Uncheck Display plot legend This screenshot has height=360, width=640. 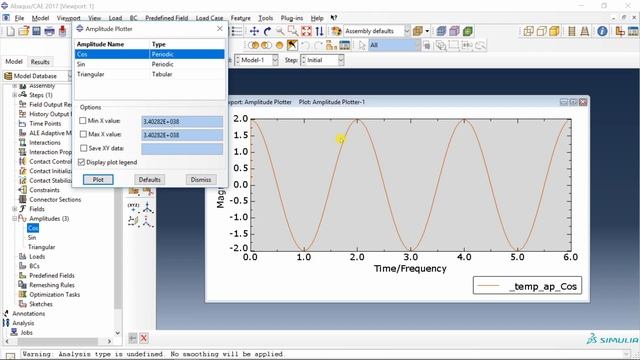tap(81, 162)
